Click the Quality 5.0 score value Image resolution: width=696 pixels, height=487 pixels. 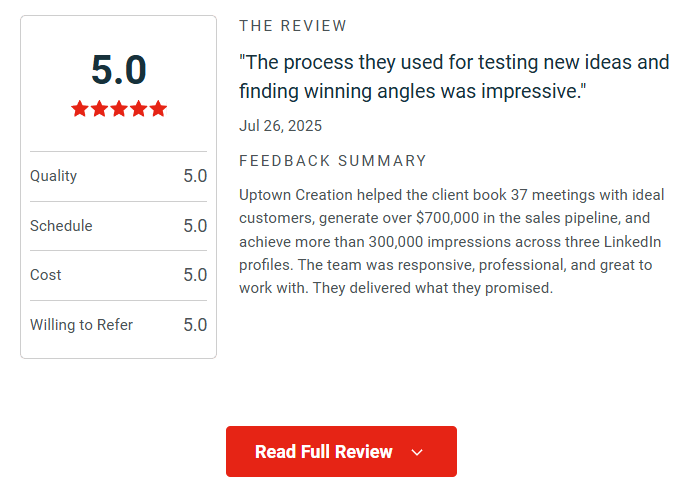click(x=195, y=176)
